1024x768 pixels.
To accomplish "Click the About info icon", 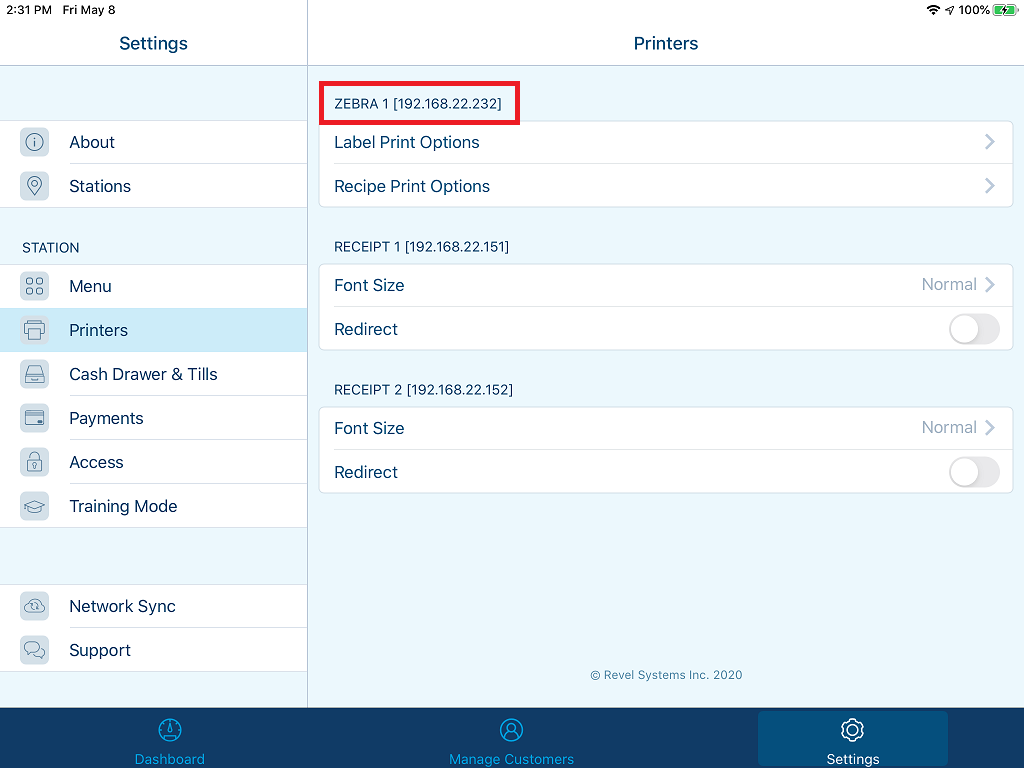I will tap(34, 142).
